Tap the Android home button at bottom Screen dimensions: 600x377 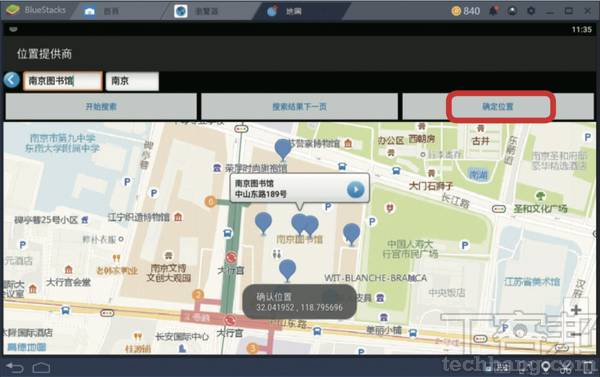pyautogui.click(x=41, y=368)
